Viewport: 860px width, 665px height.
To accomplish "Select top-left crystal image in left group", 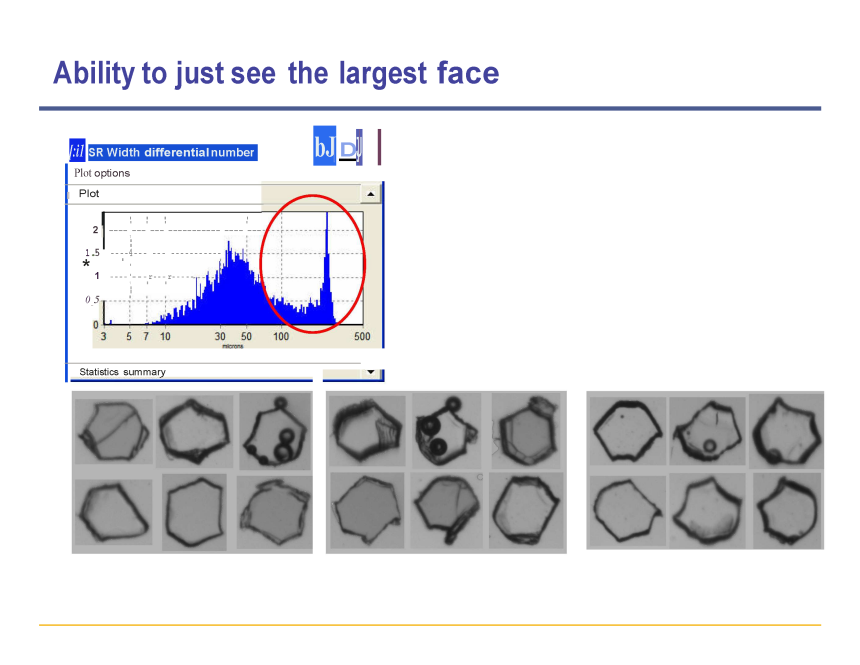I will coord(113,431).
